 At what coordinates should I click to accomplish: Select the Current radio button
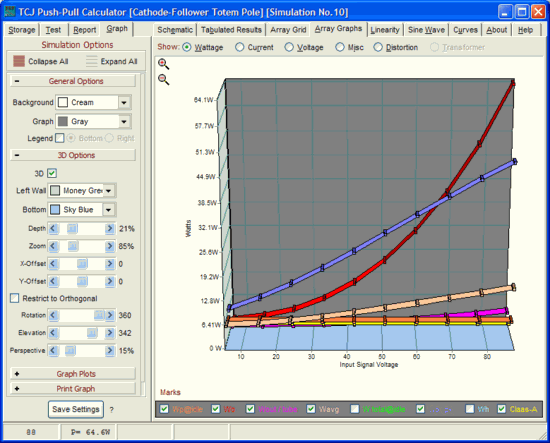click(x=240, y=47)
